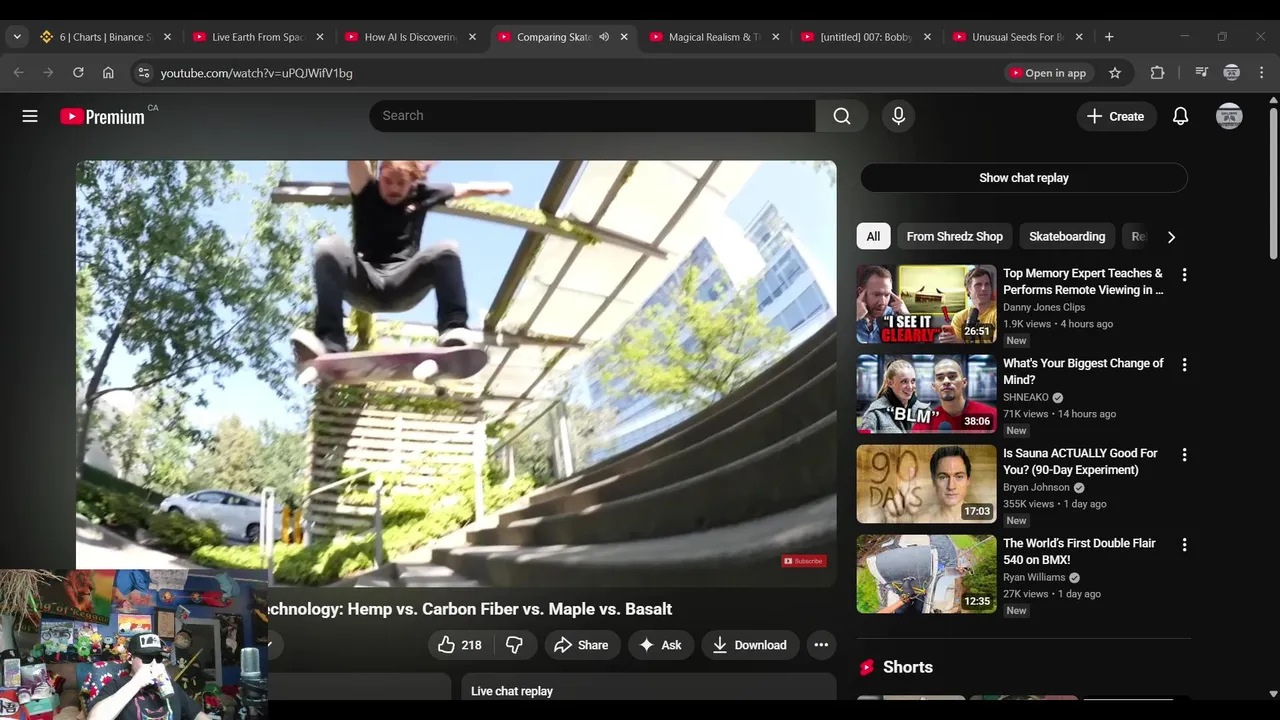Open the browser home page

click(108, 73)
